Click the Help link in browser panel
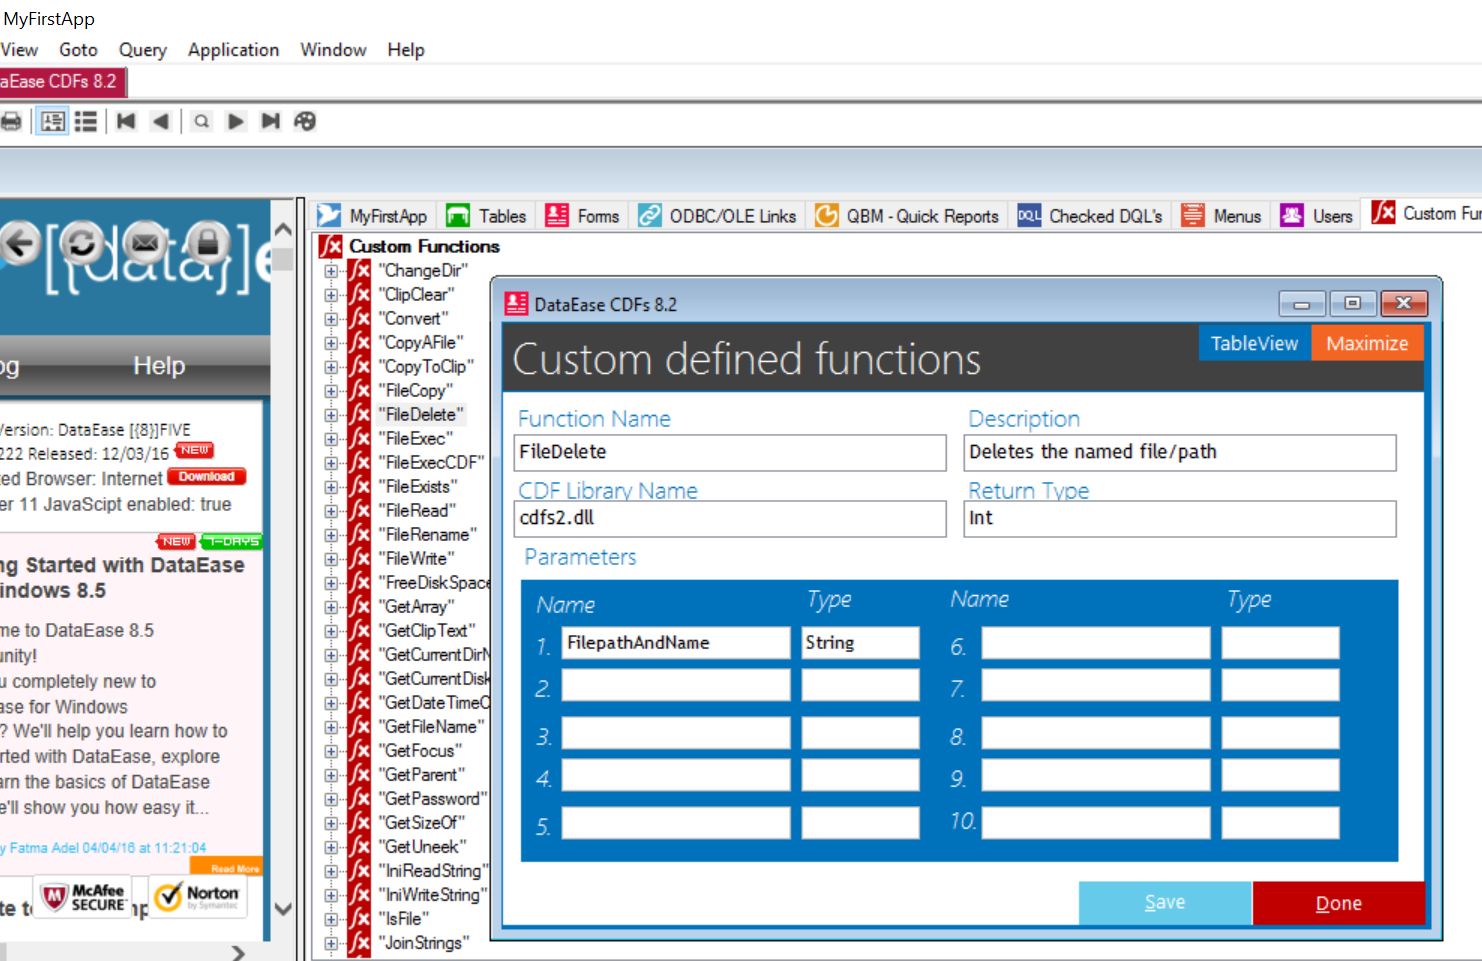 pyautogui.click(x=159, y=366)
